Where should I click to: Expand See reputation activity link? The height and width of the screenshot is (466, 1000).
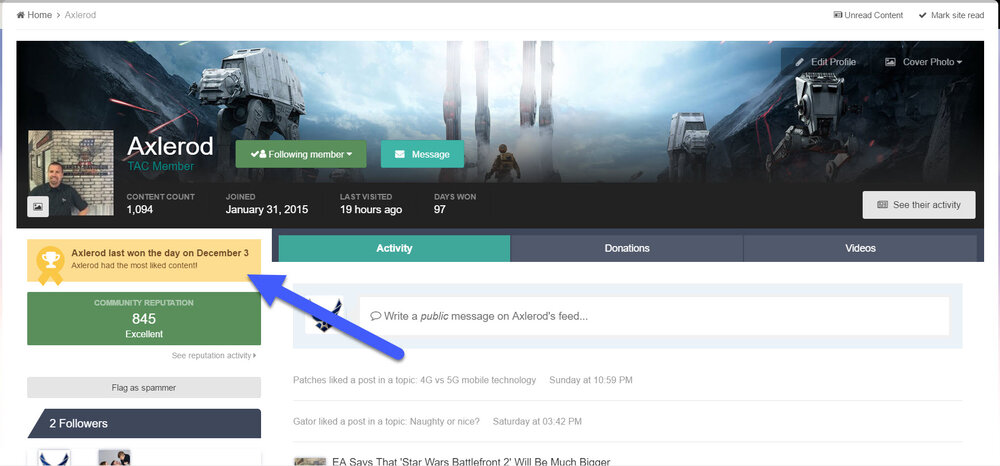tap(213, 355)
